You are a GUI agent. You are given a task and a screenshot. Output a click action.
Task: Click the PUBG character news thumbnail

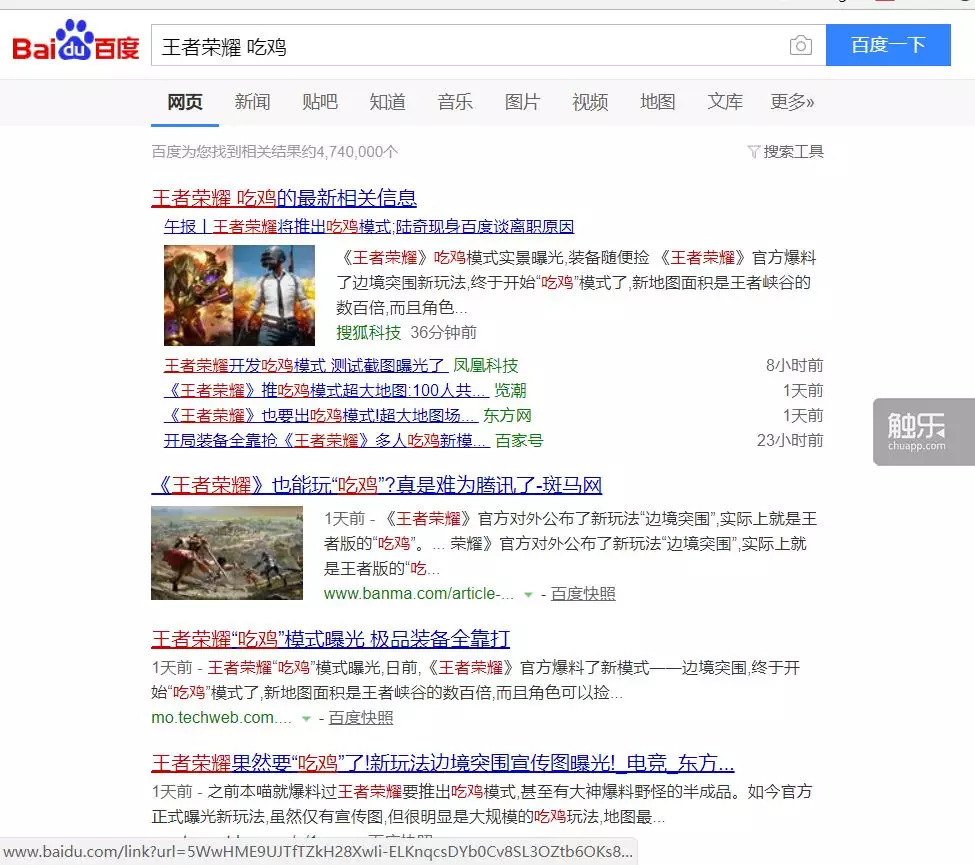pyautogui.click(x=239, y=295)
